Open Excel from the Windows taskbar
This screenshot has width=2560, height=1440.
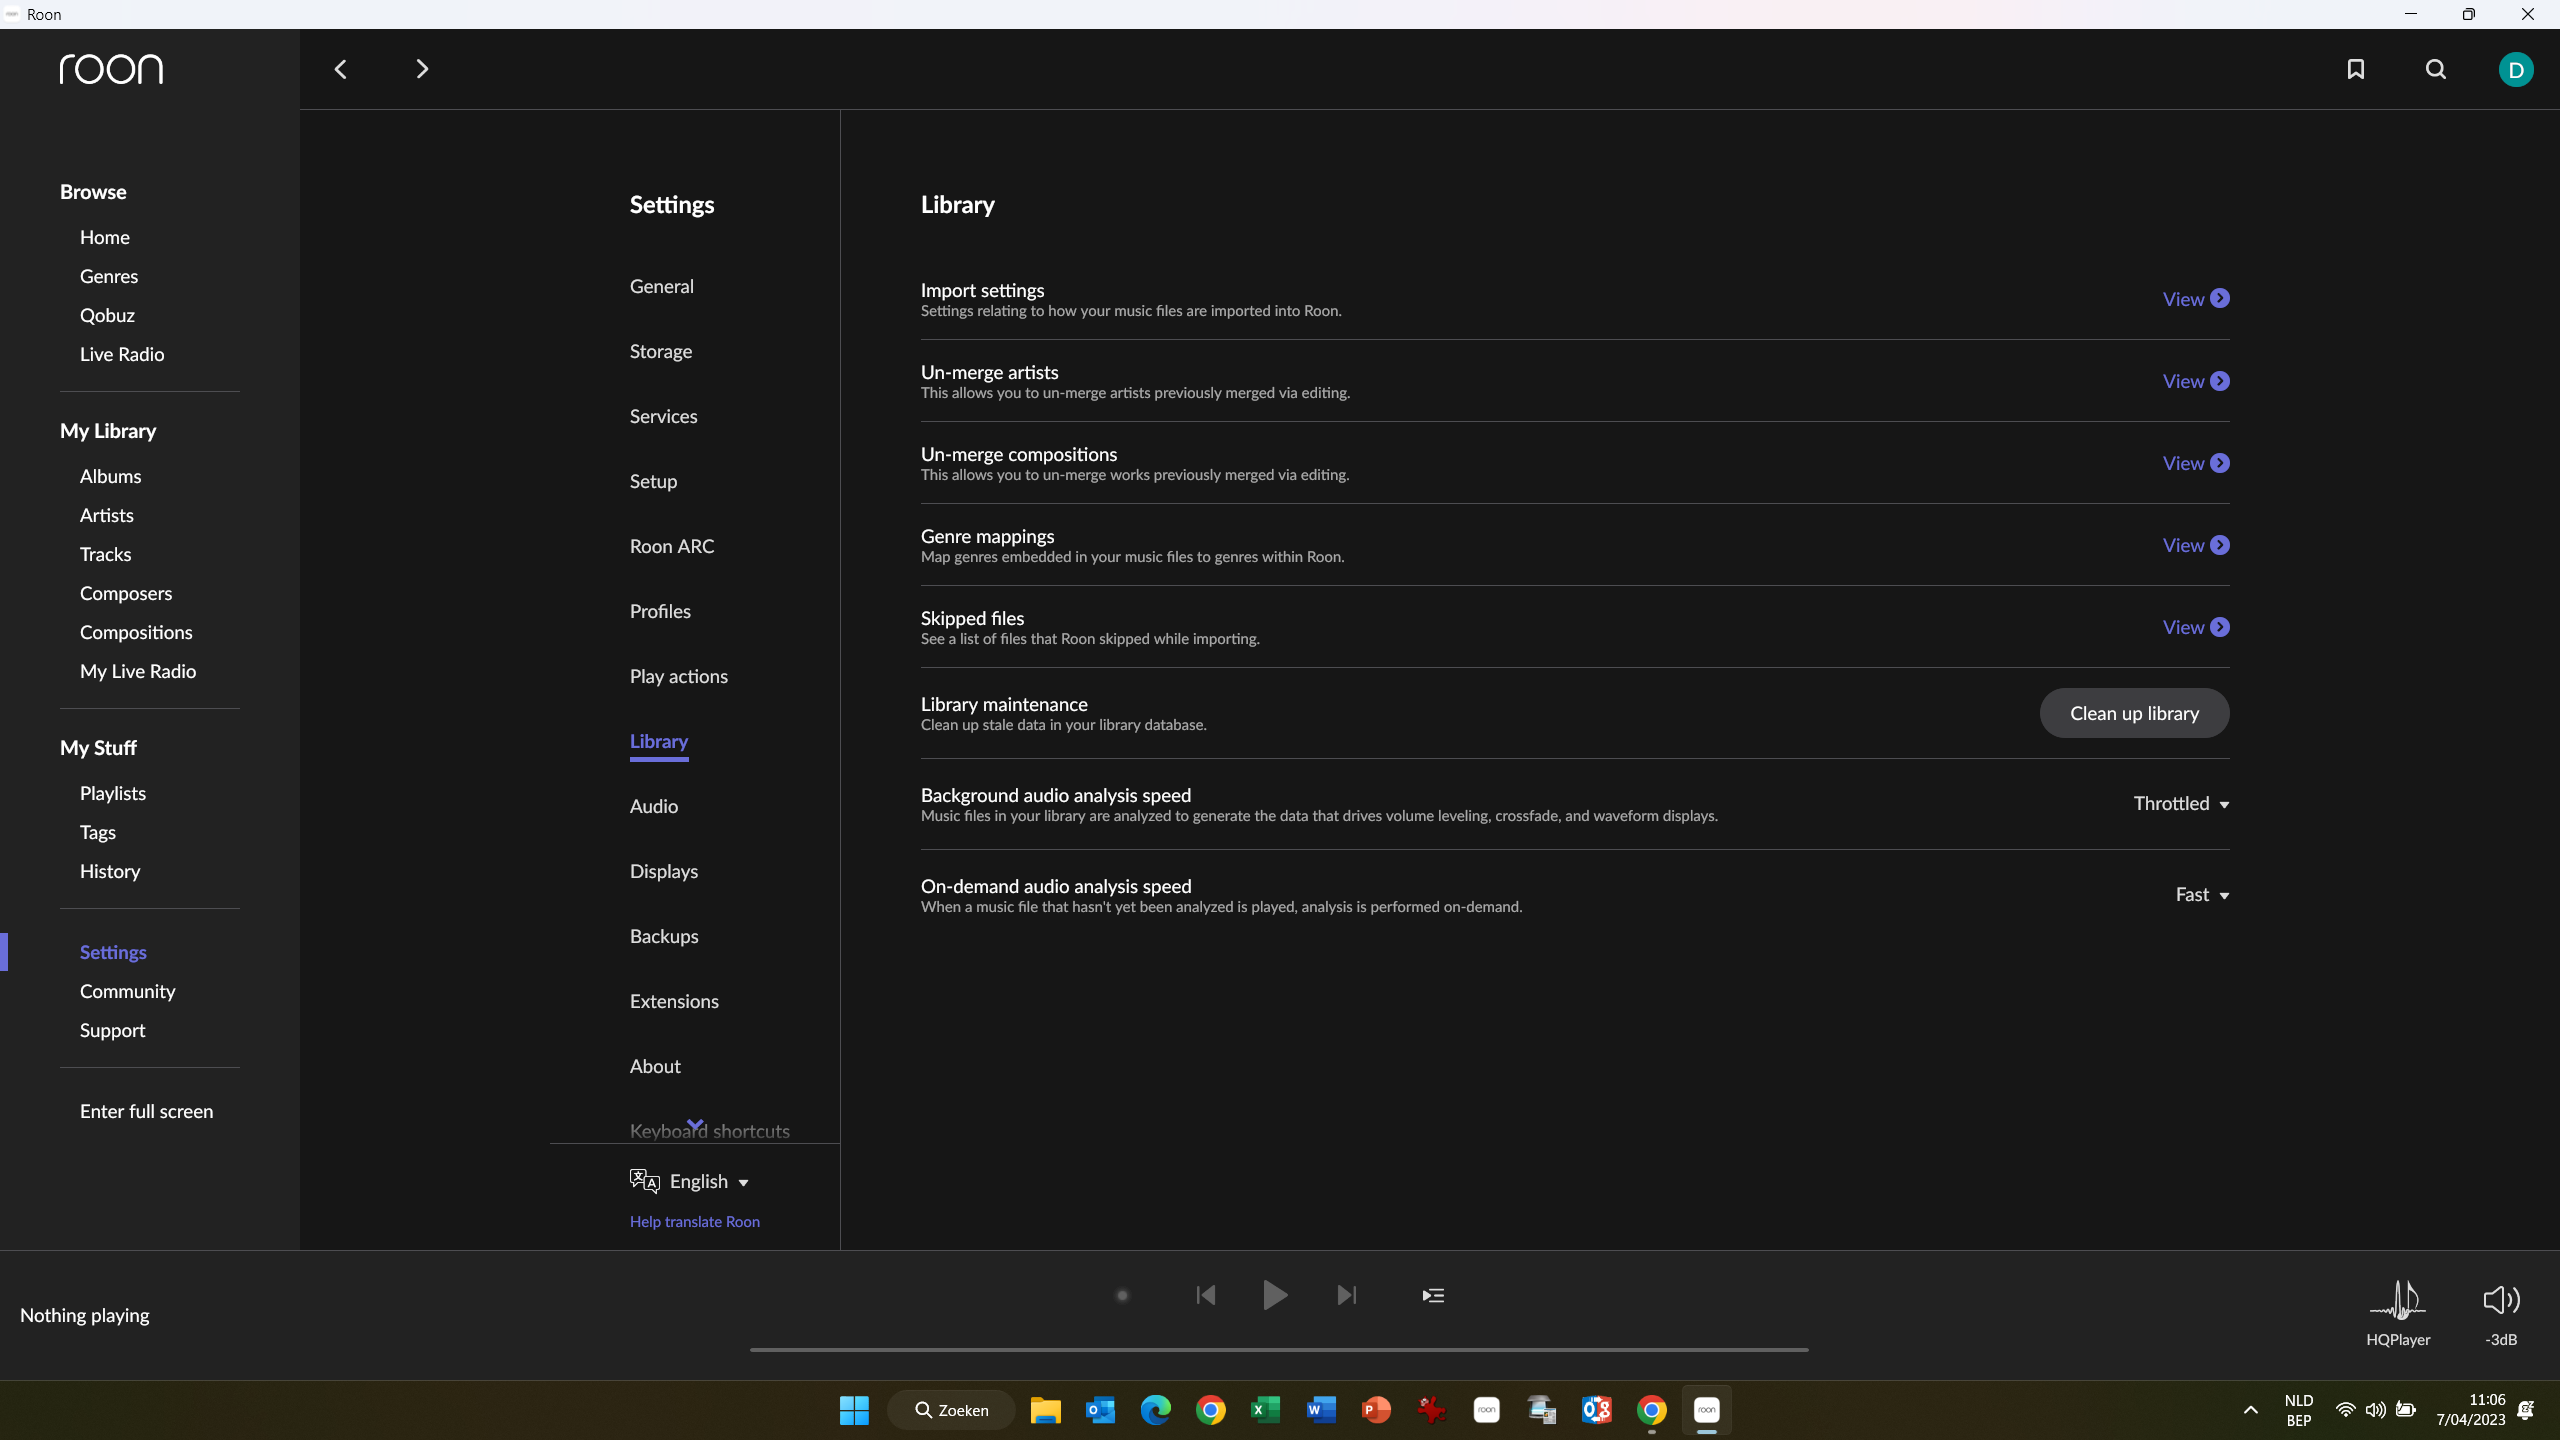[1265, 1410]
